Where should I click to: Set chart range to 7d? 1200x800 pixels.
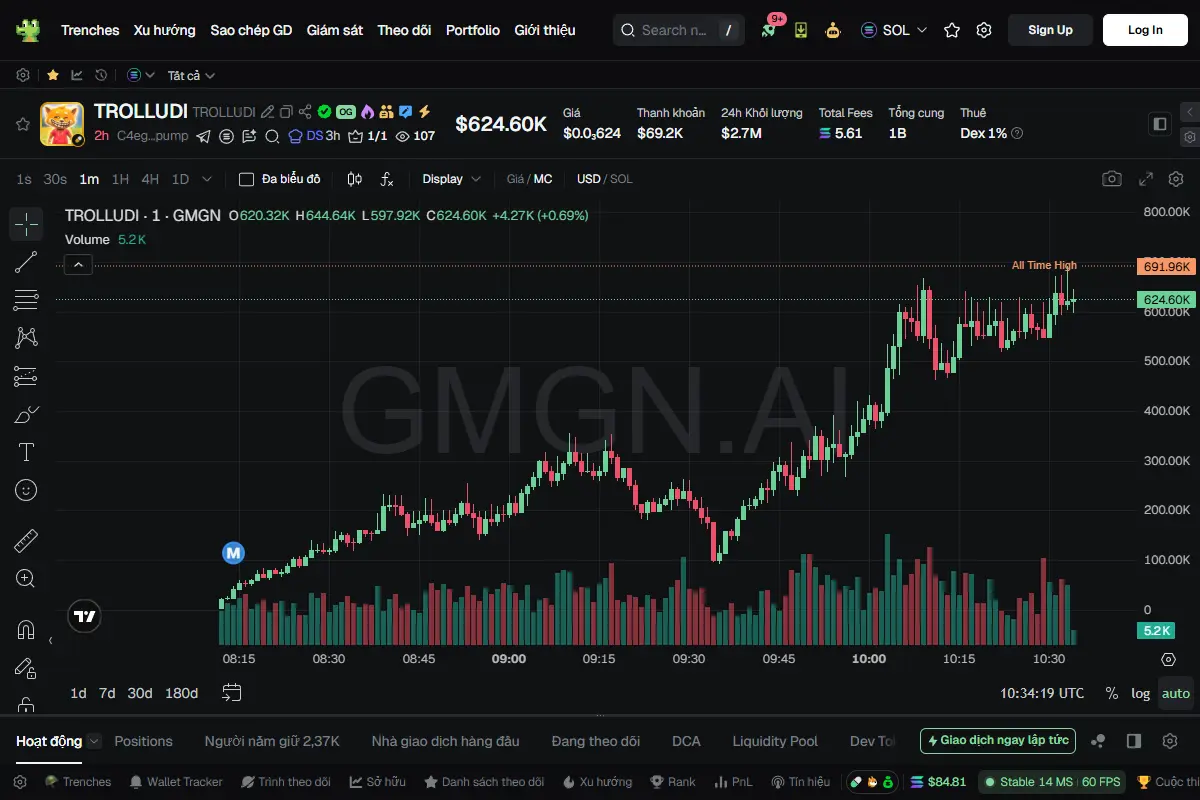[107, 693]
